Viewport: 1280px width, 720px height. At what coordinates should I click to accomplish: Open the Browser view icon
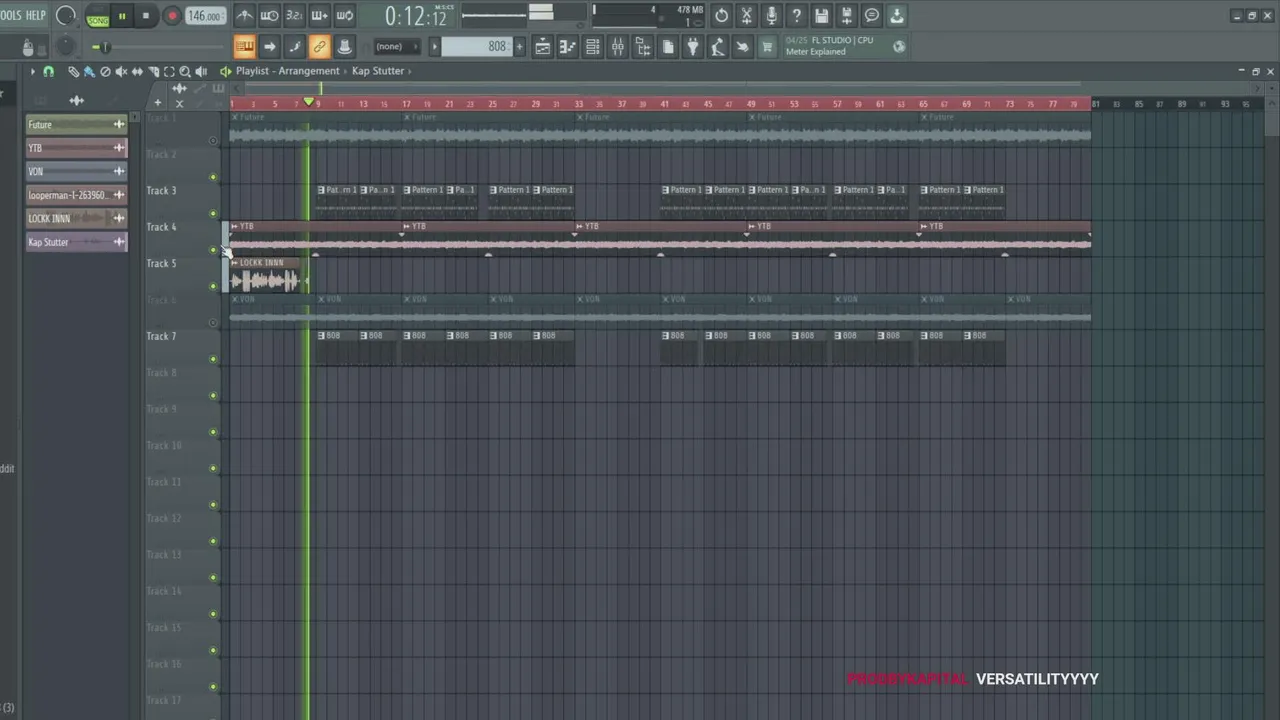tap(642, 46)
